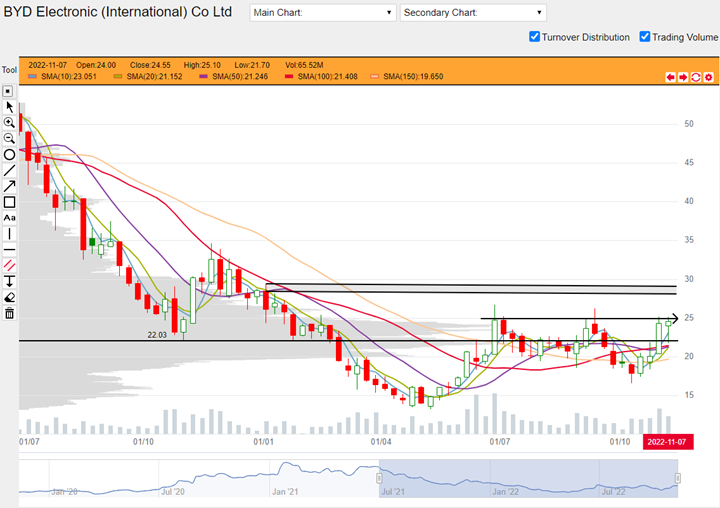720x508 pixels.
Task: Click the 01/04 date axis label
Action: (x=381, y=442)
